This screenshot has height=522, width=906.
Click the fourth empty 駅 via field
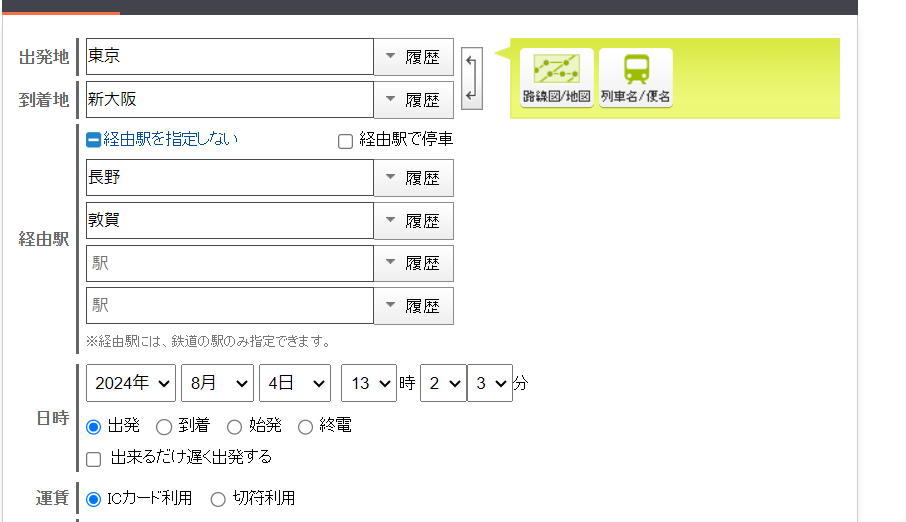[230, 305]
